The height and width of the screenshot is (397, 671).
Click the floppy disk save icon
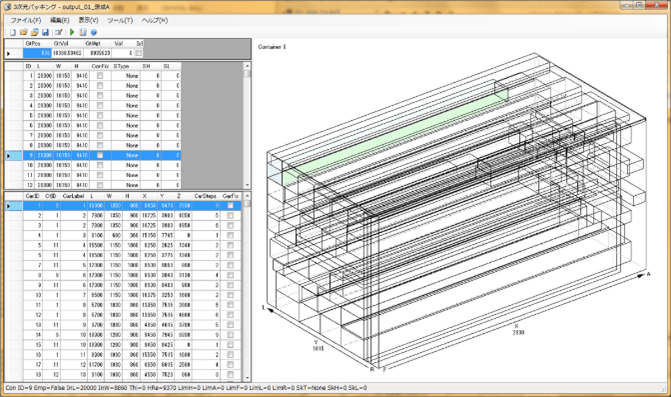(x=45, y=32)
